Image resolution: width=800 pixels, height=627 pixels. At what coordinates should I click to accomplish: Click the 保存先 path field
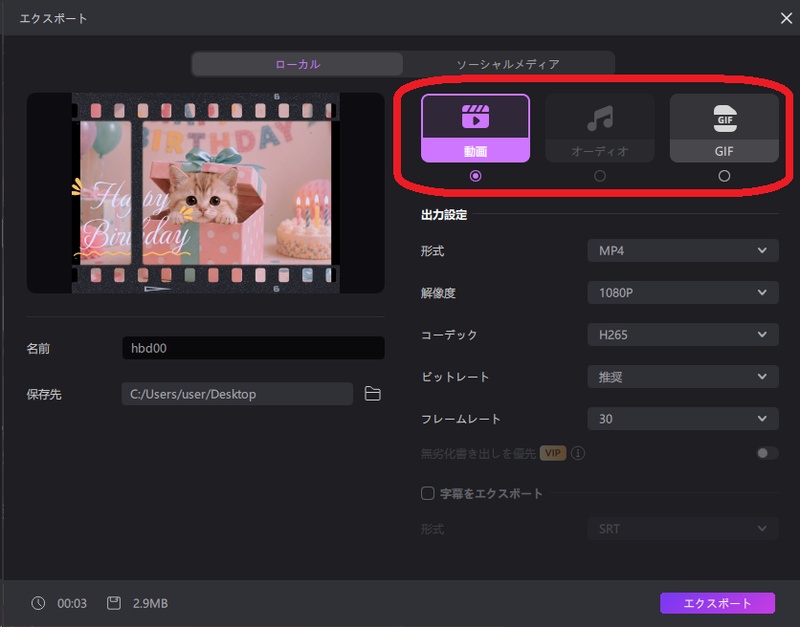(x=237, y=394)
